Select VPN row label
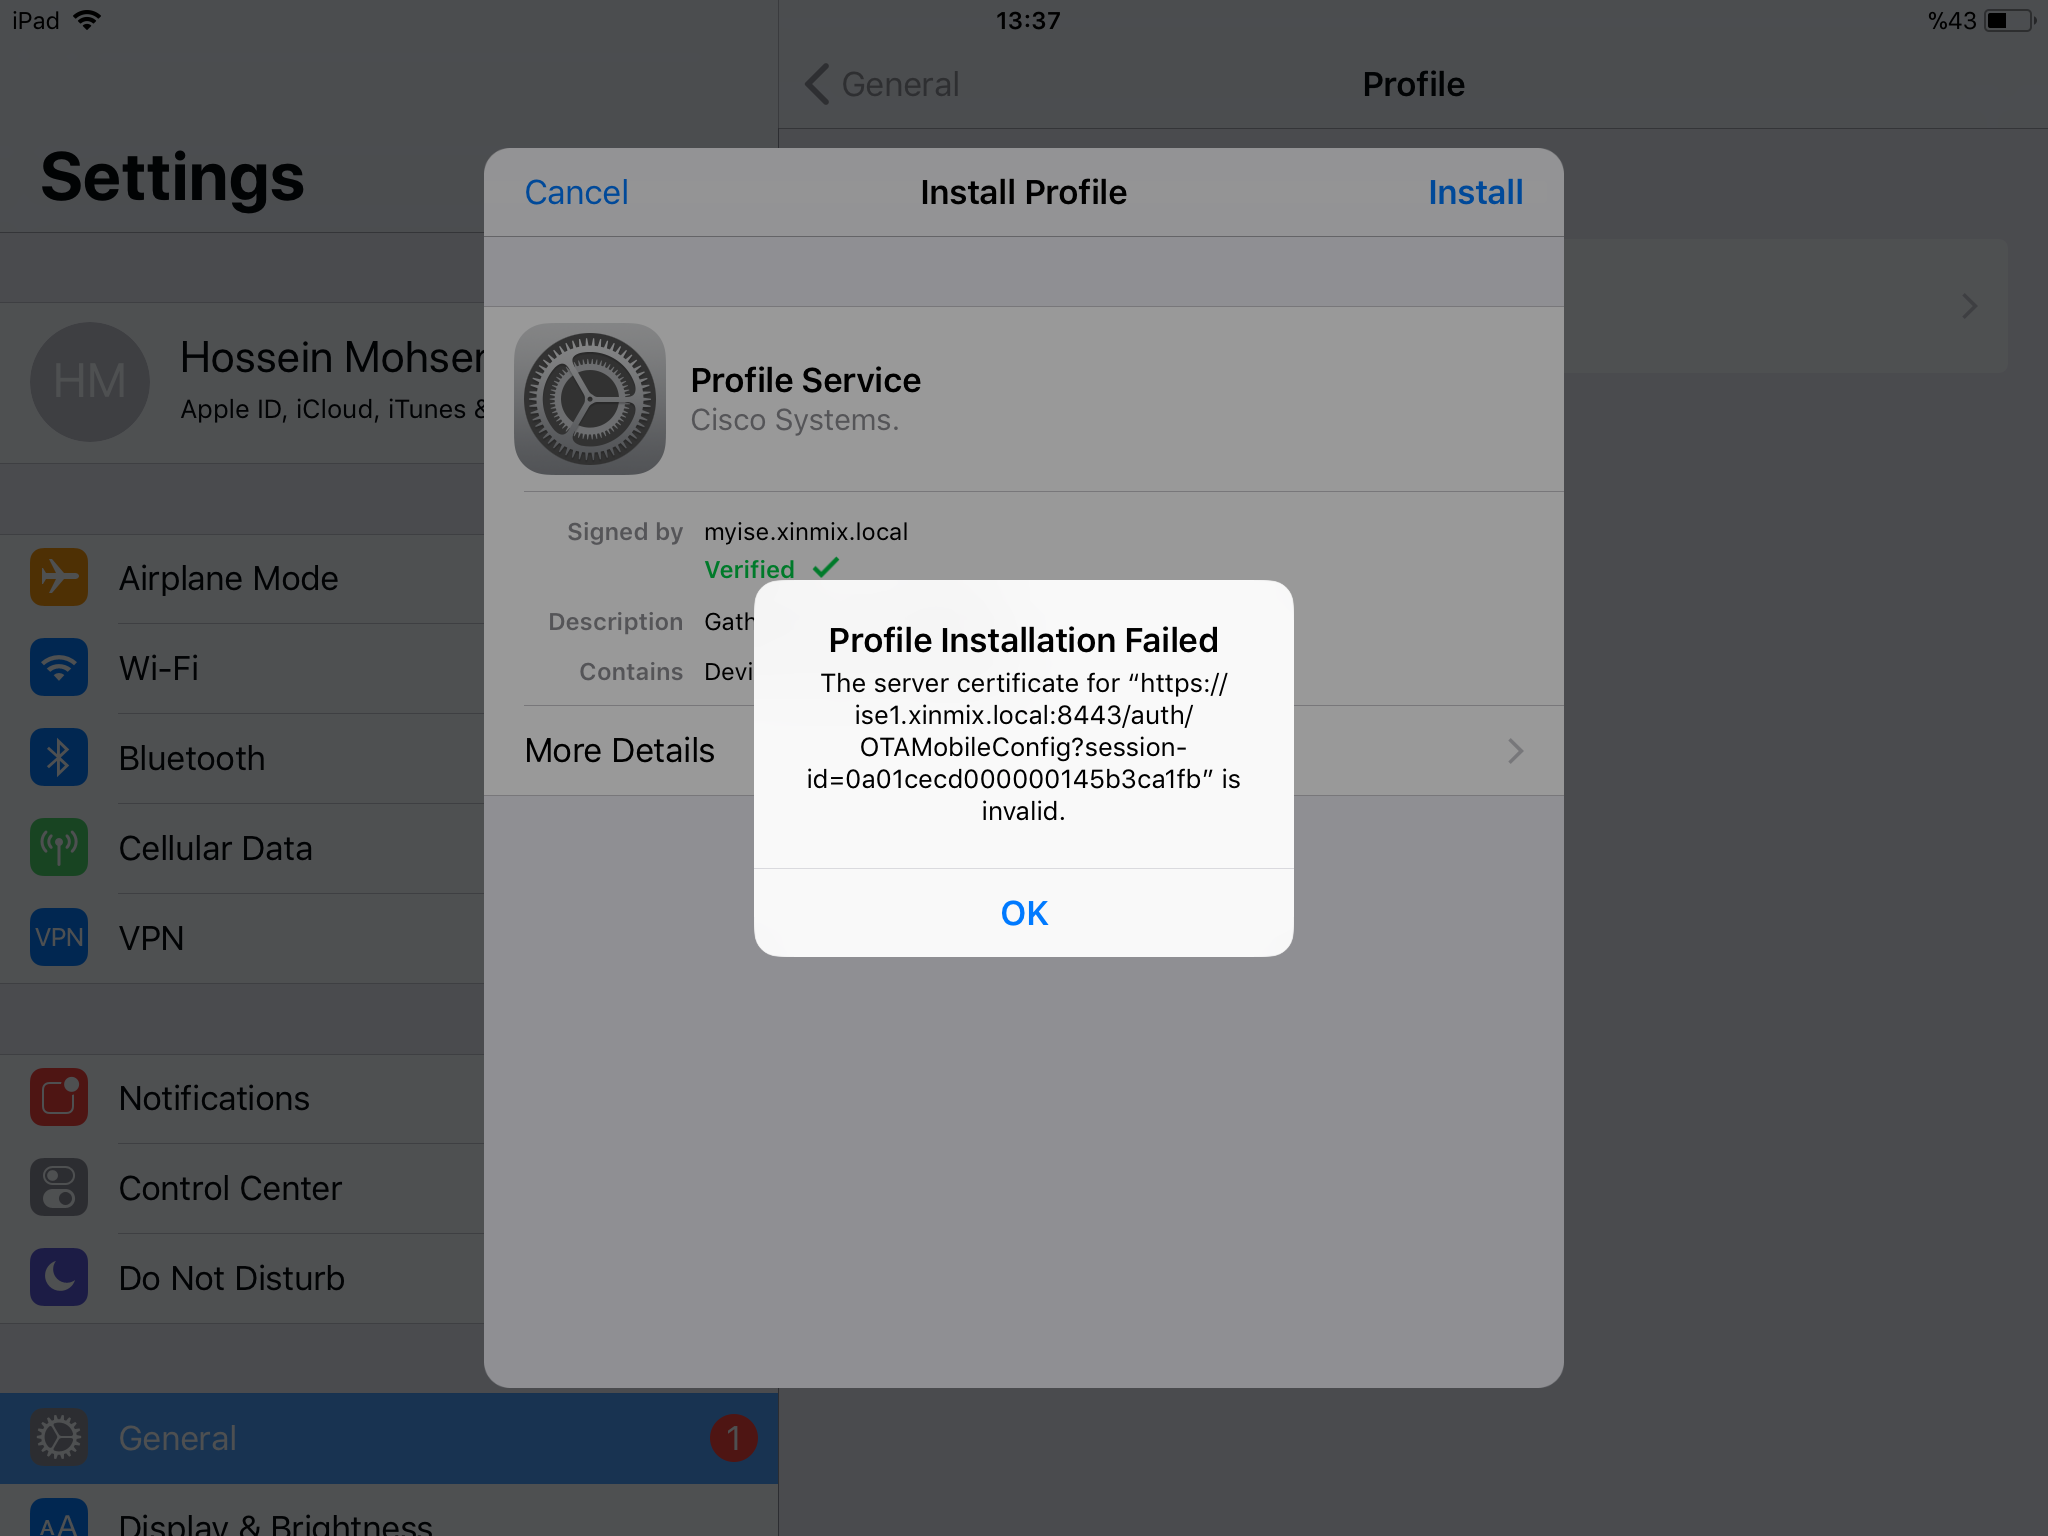 point(151,938)
